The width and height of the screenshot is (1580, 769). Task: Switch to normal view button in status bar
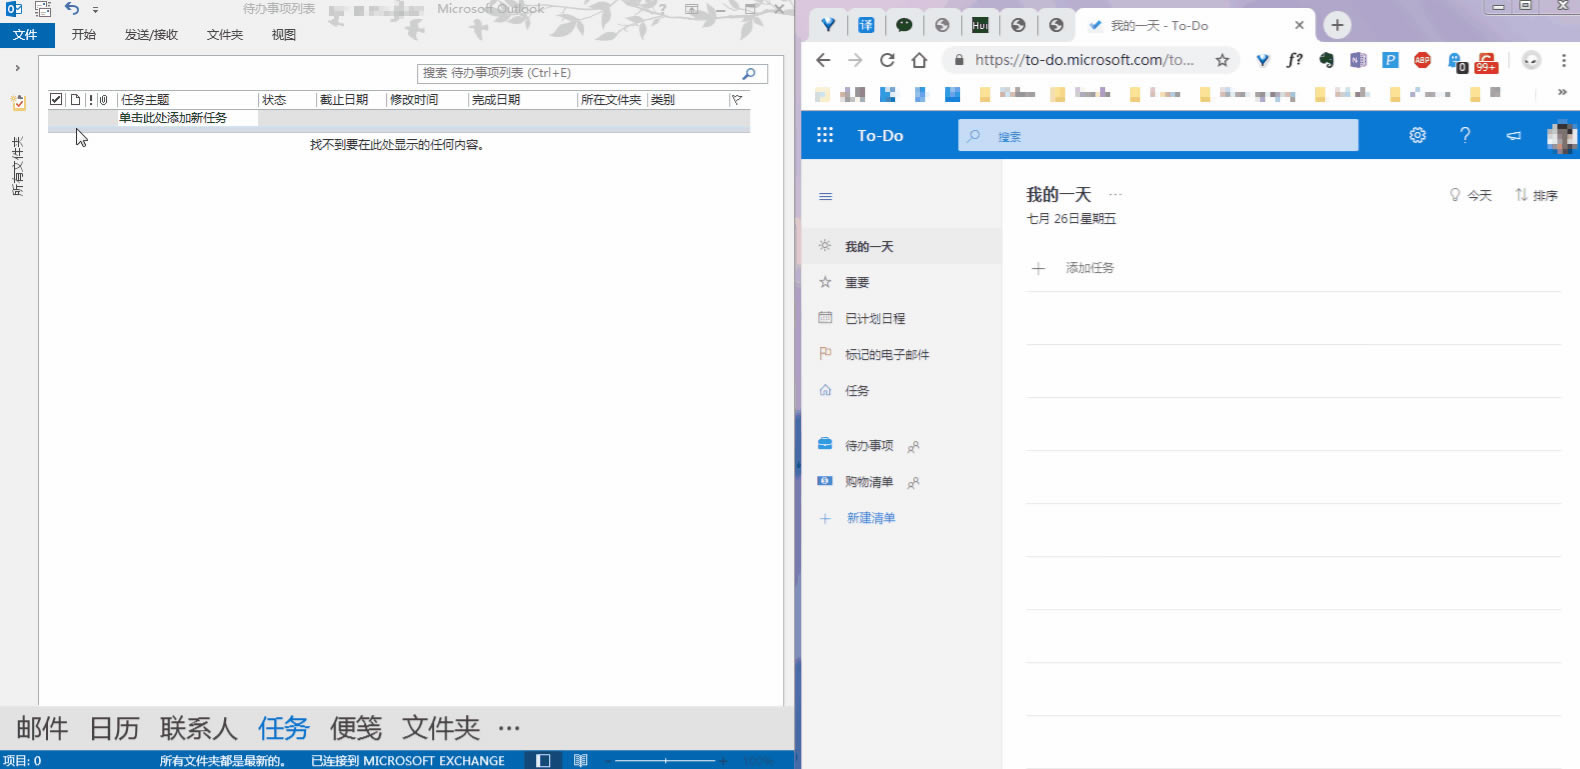point(543,761)
